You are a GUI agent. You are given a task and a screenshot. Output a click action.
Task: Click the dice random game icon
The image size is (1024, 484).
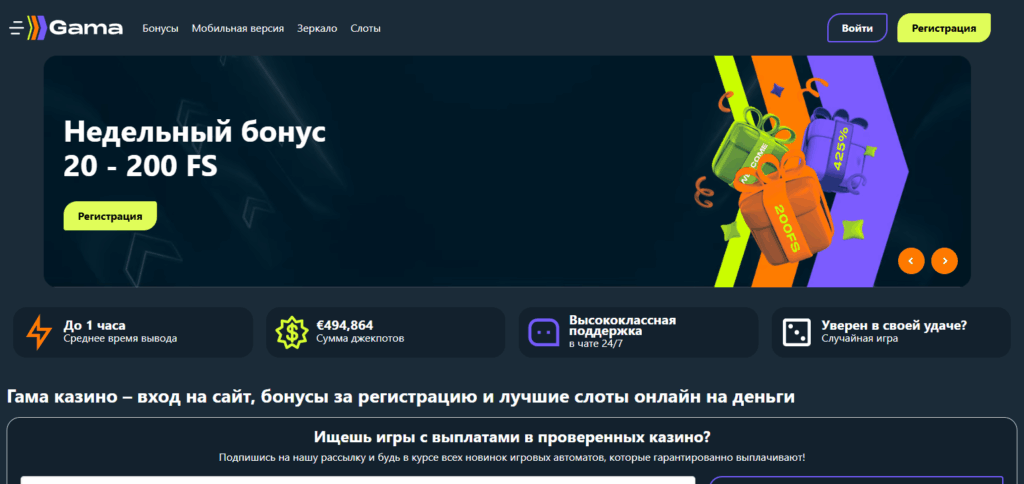[797, 332]
